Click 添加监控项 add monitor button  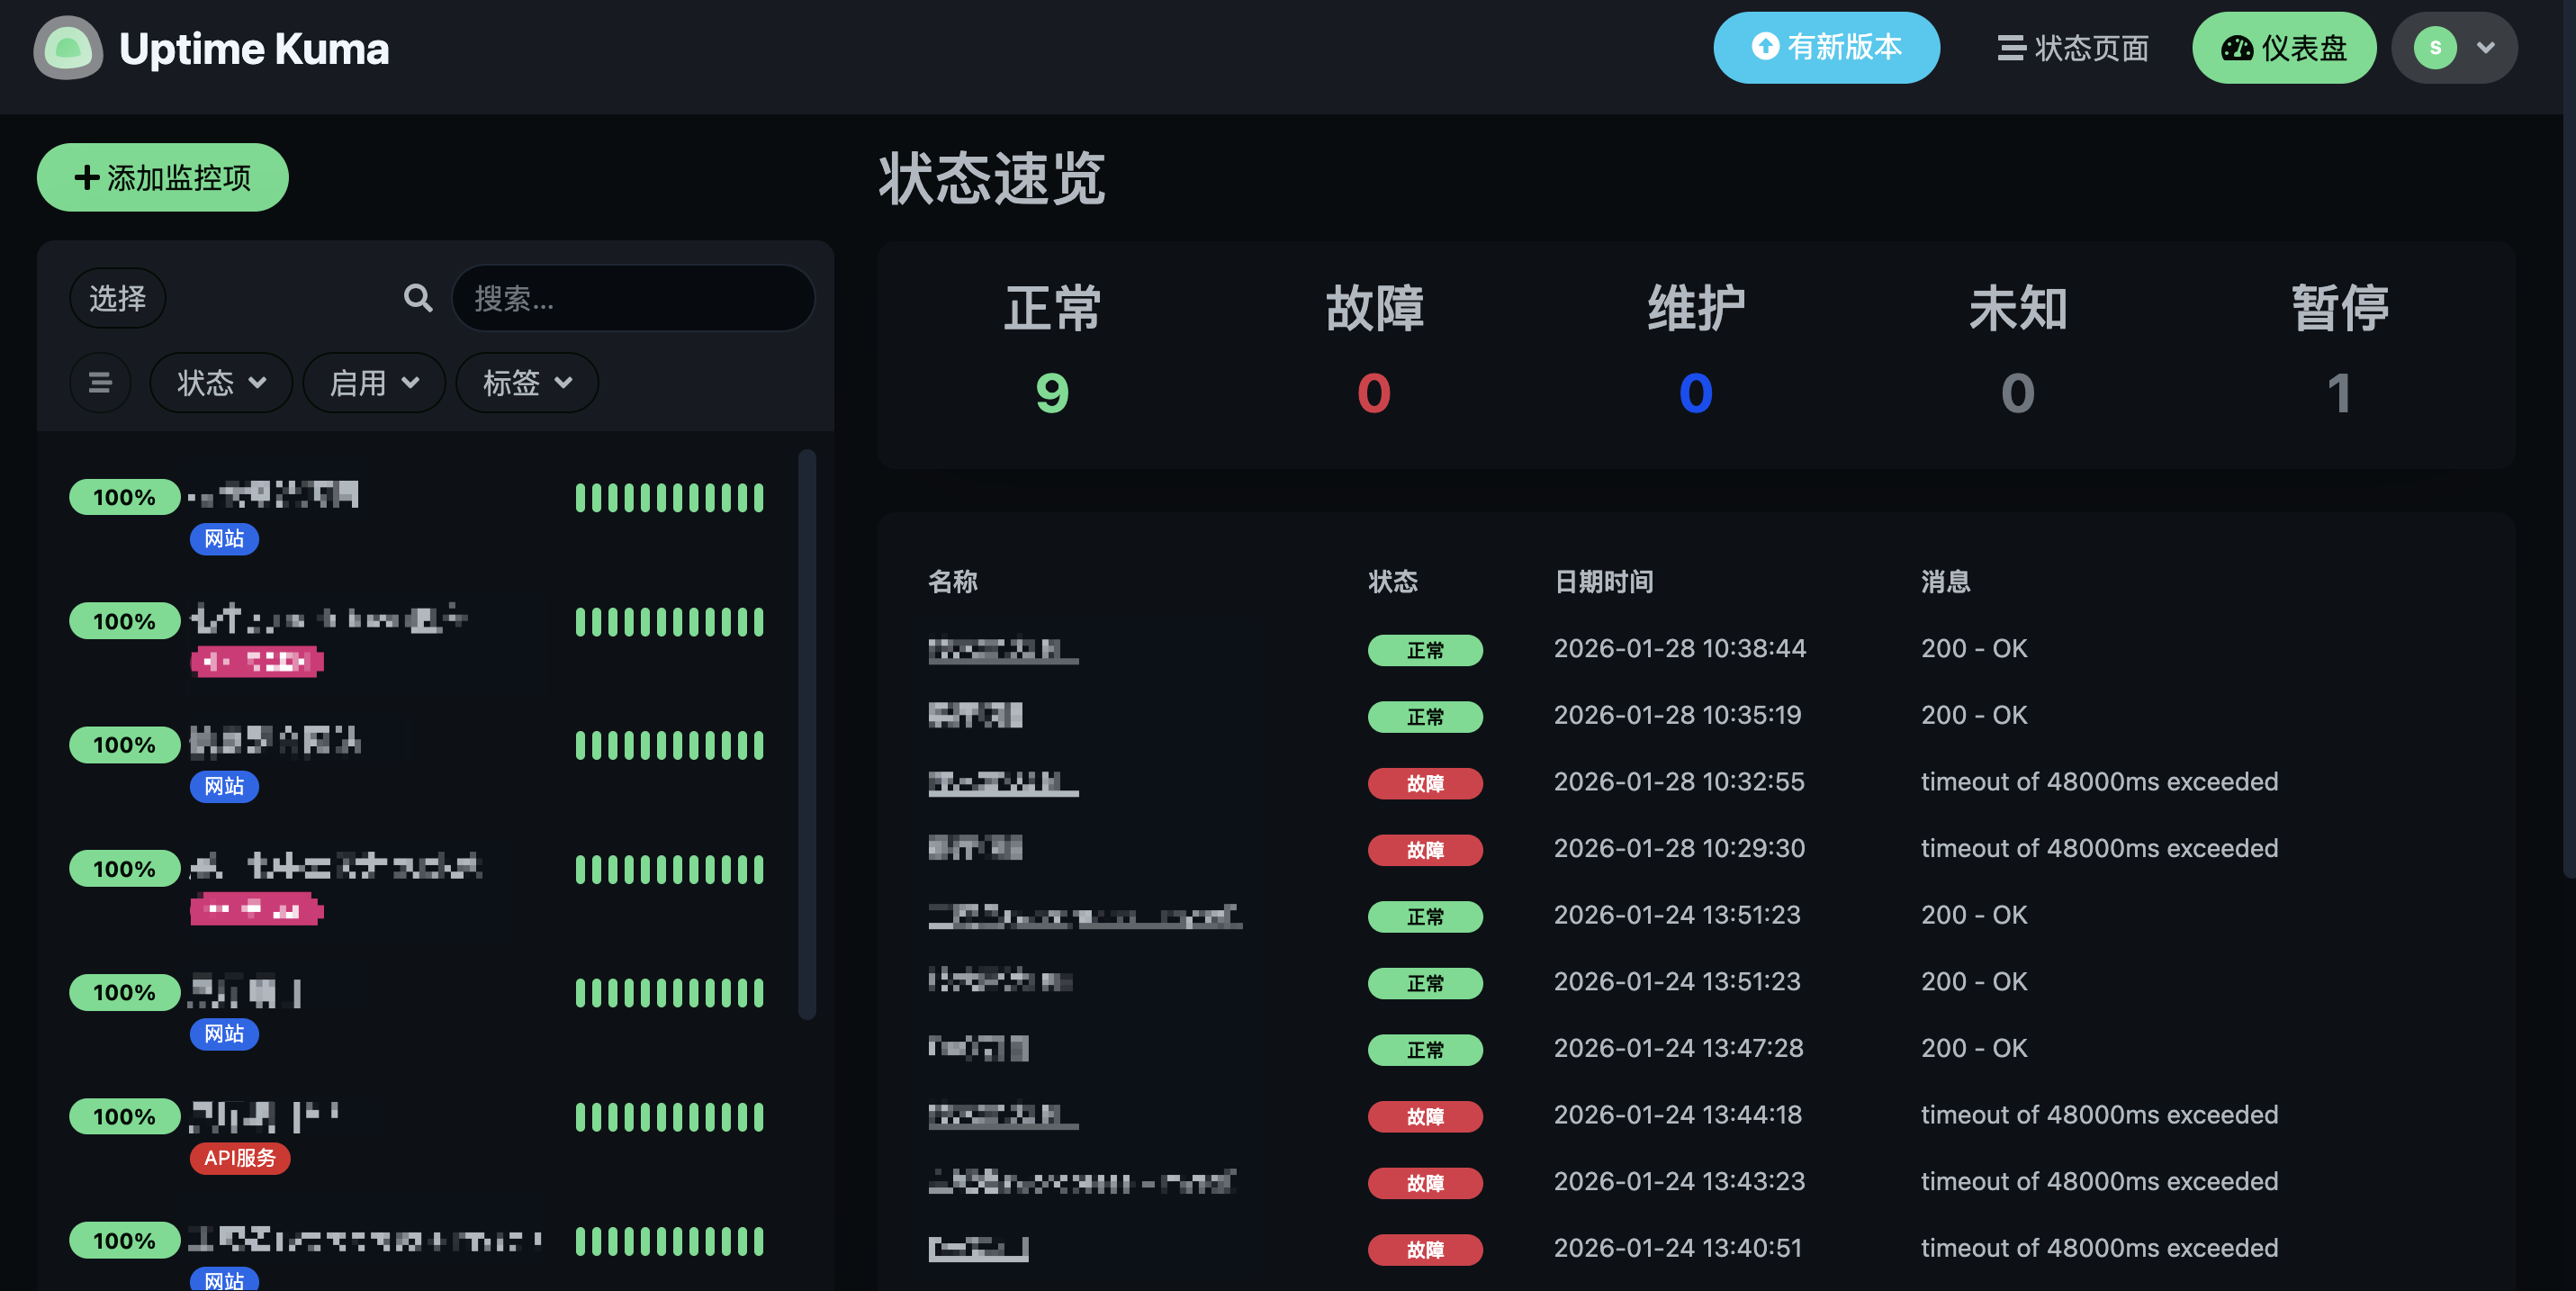point(163,178)
